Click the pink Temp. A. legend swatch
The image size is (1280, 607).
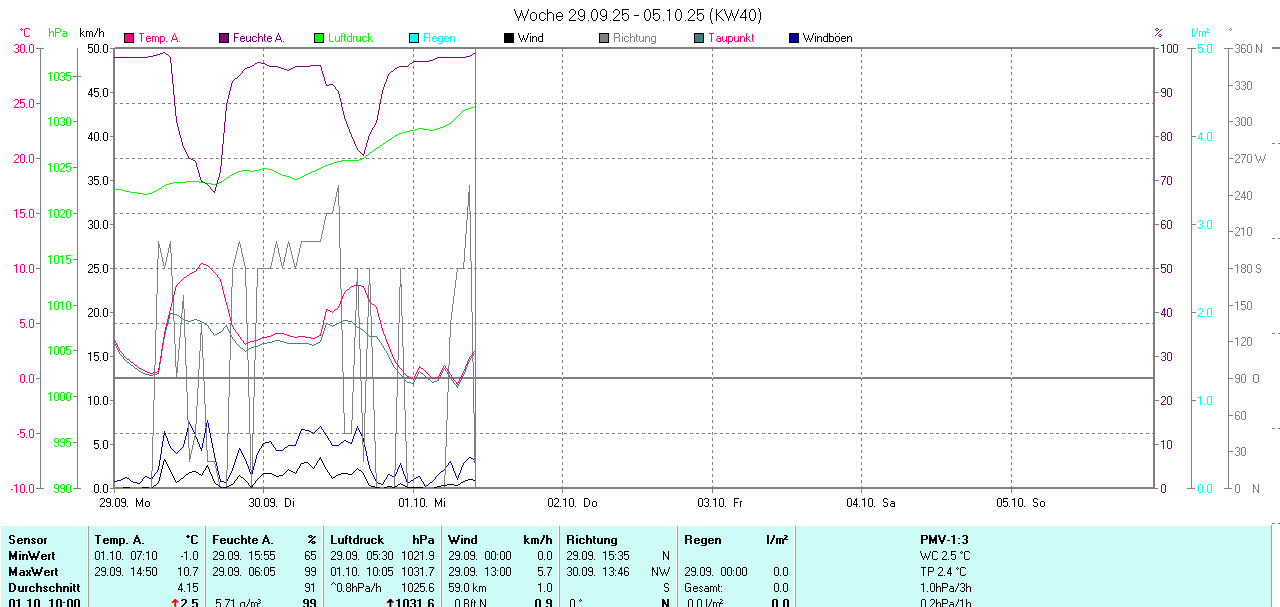(x=129, y=38)
